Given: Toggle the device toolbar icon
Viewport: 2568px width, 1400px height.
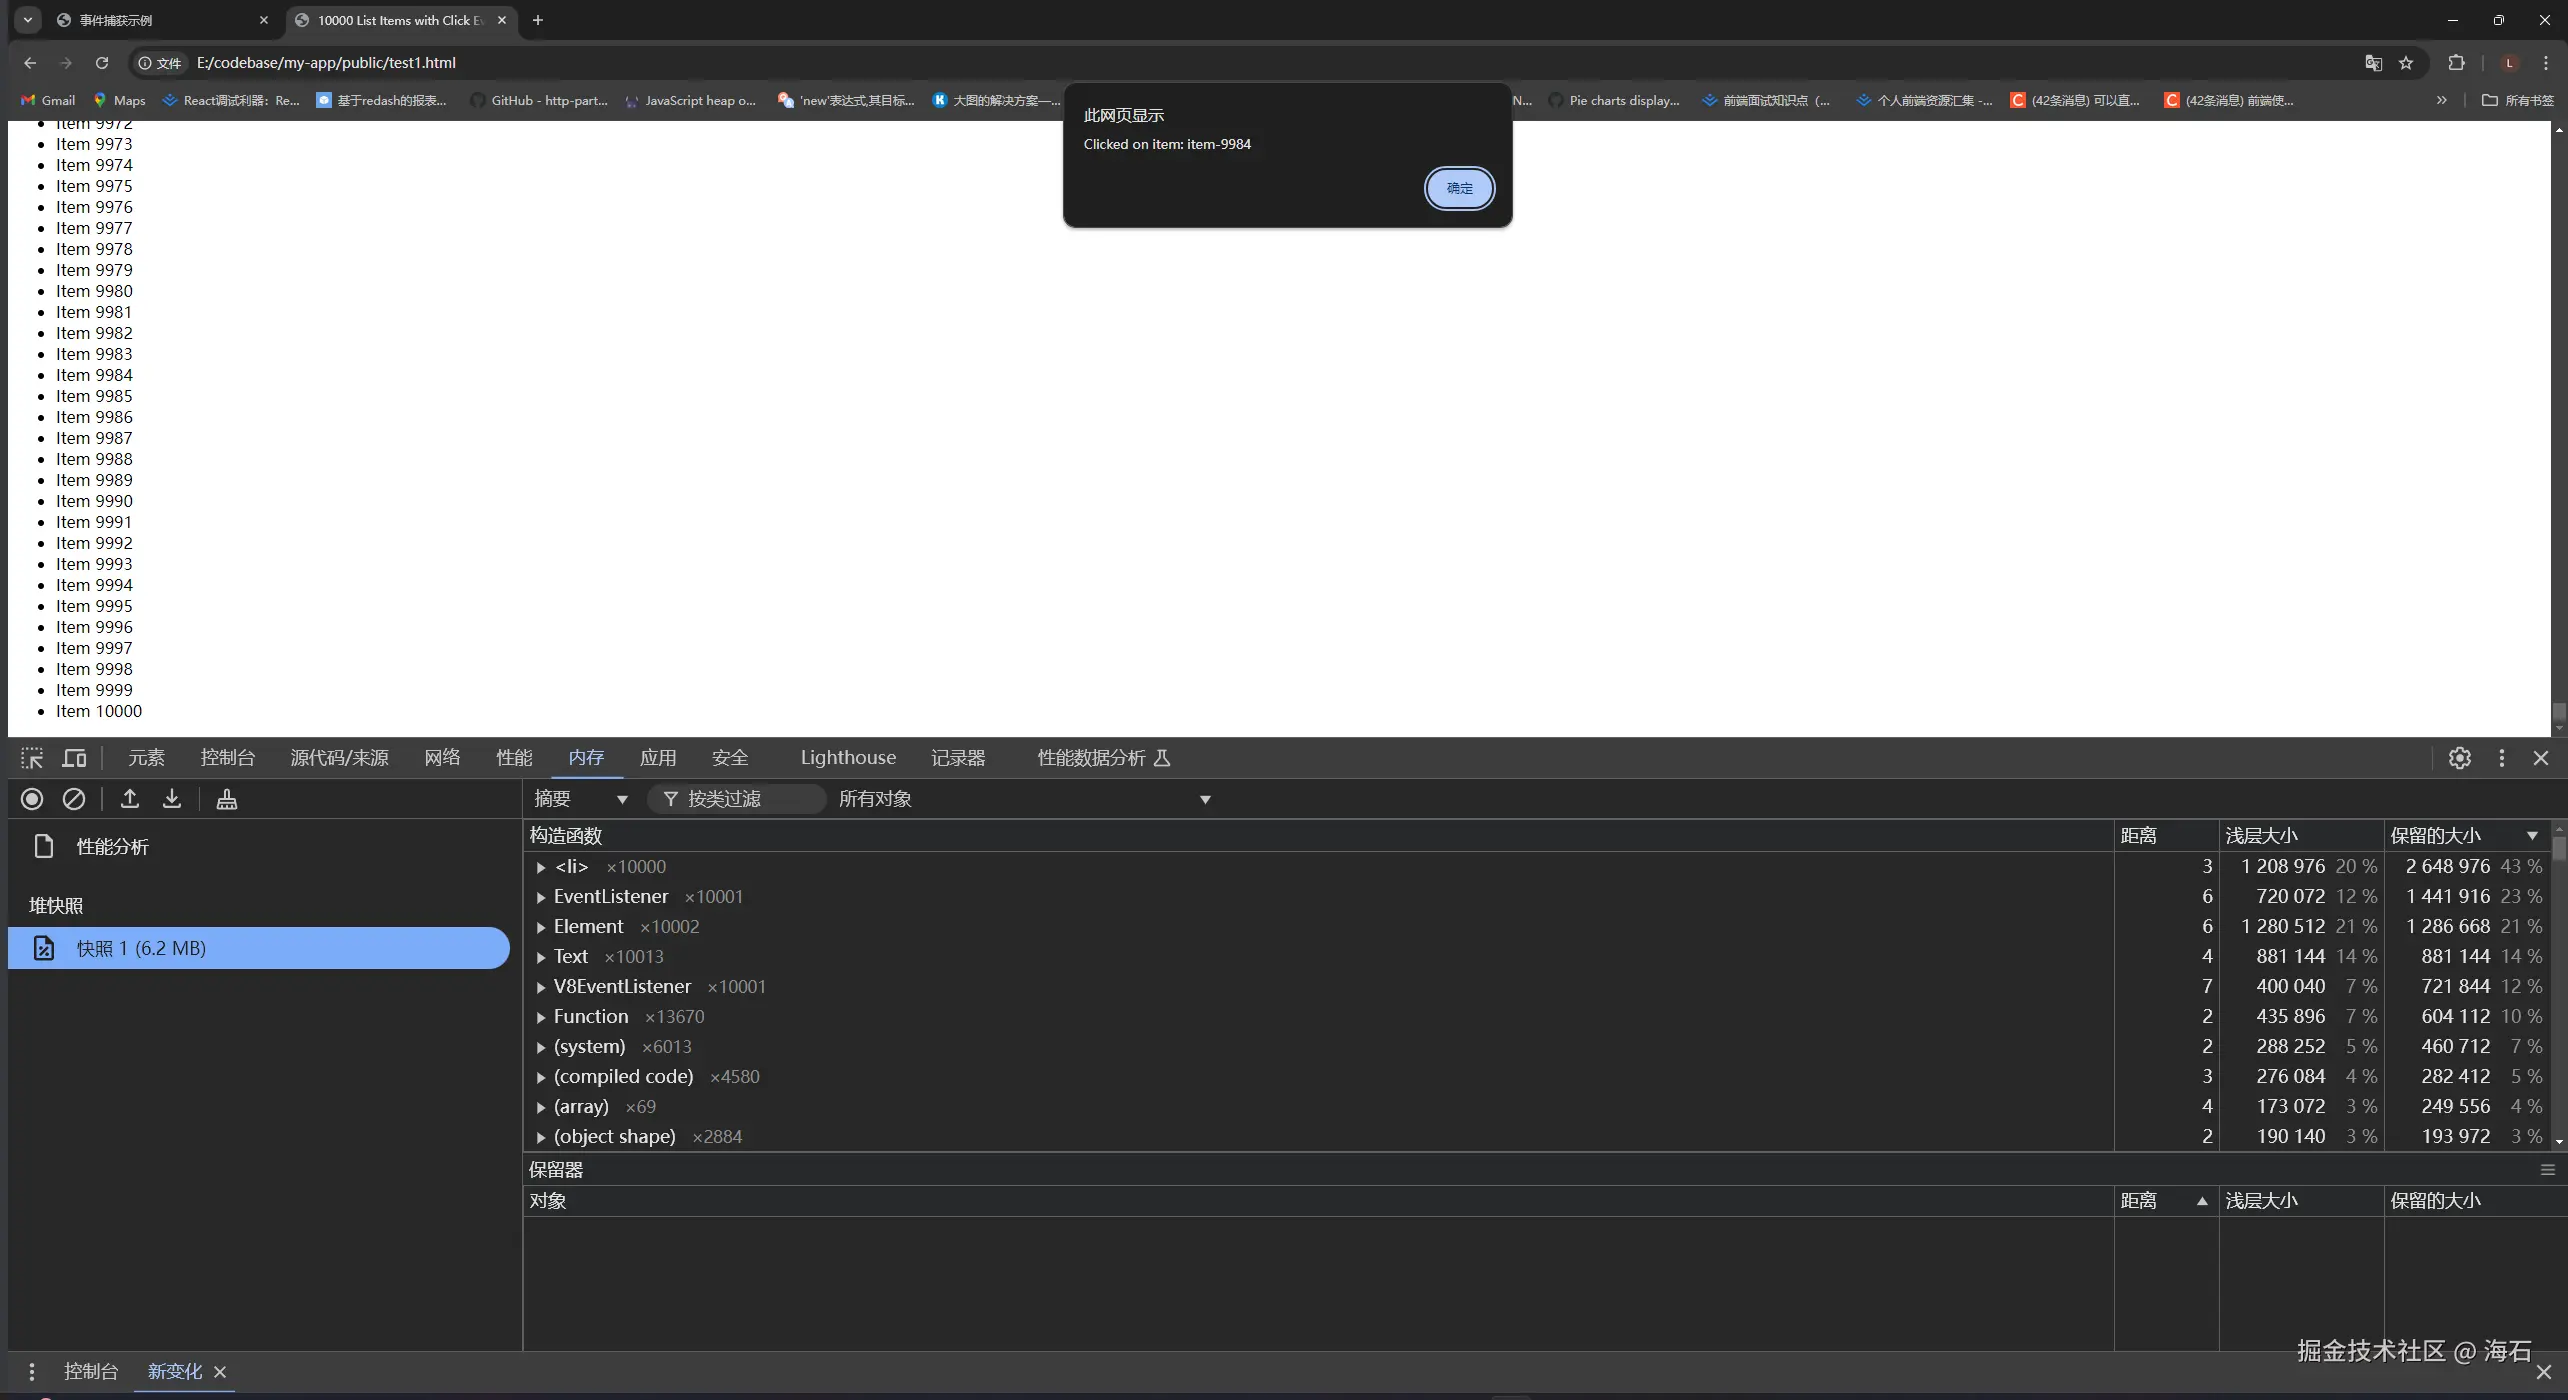Looking at the screenshot, I should (75, 758).
